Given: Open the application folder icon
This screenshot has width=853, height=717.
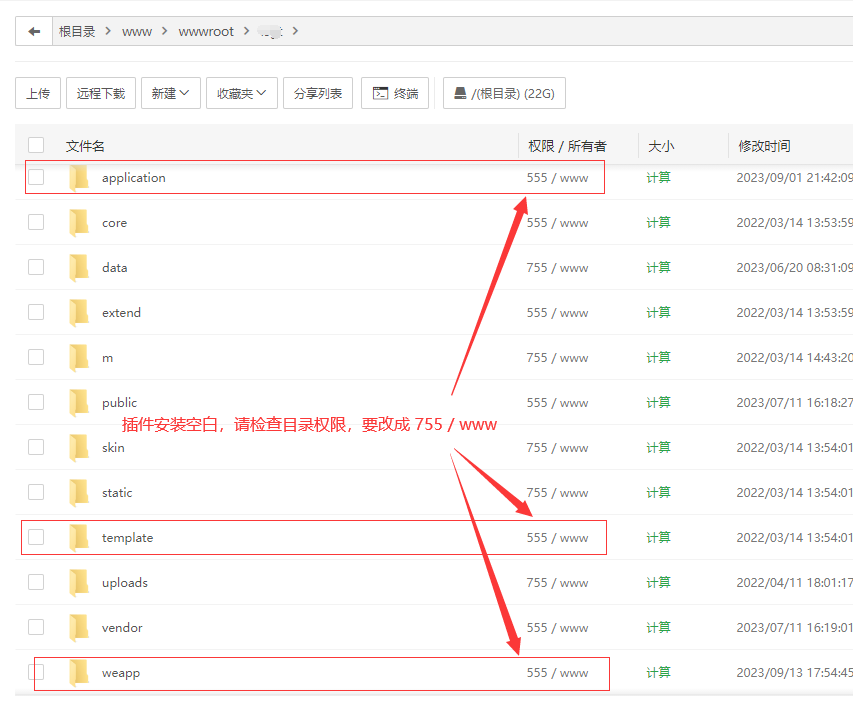Looking at the screenshot, I should click(x=79, y=176).
